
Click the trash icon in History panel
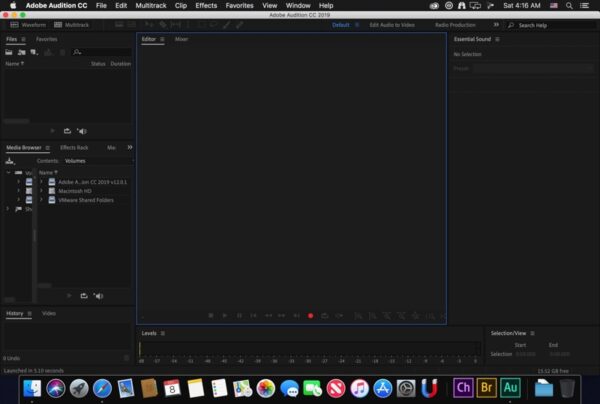click(126, 358)
